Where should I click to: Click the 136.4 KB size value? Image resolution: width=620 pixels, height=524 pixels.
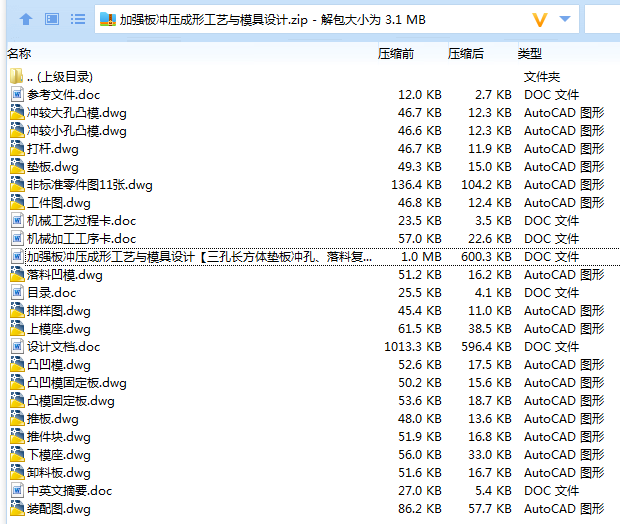point(416,185)
